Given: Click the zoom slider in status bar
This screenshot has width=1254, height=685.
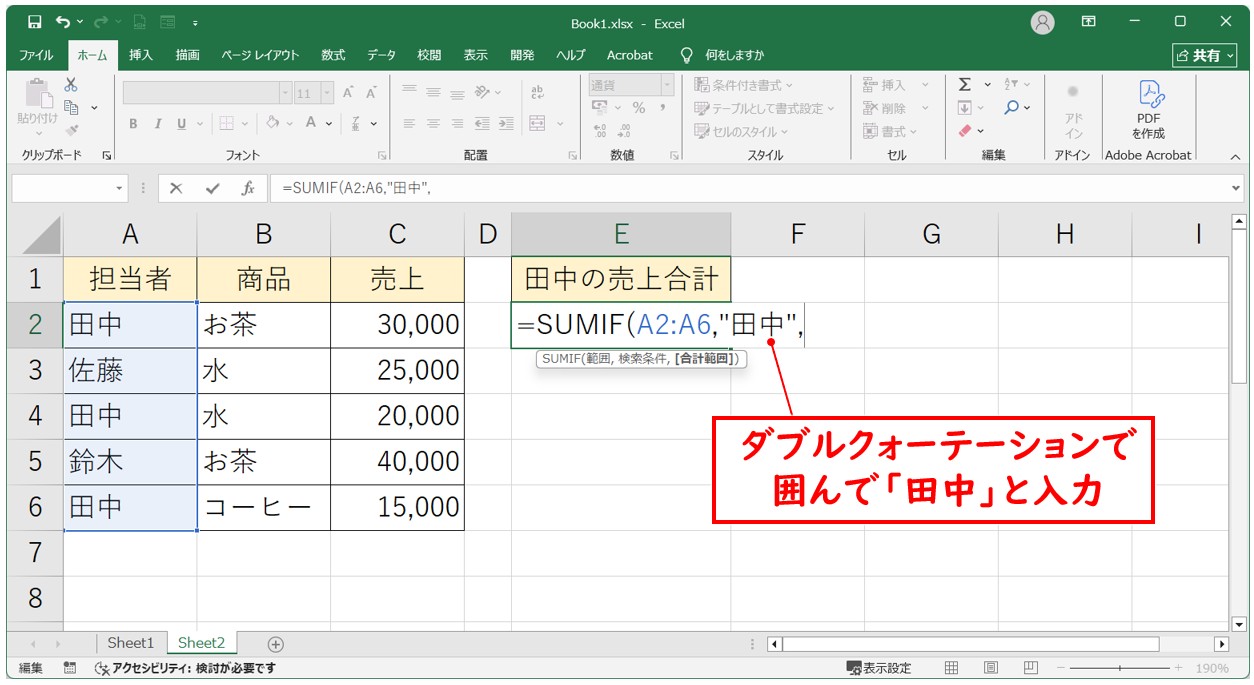Looking at the screenshot, I should click(1119, 668).
